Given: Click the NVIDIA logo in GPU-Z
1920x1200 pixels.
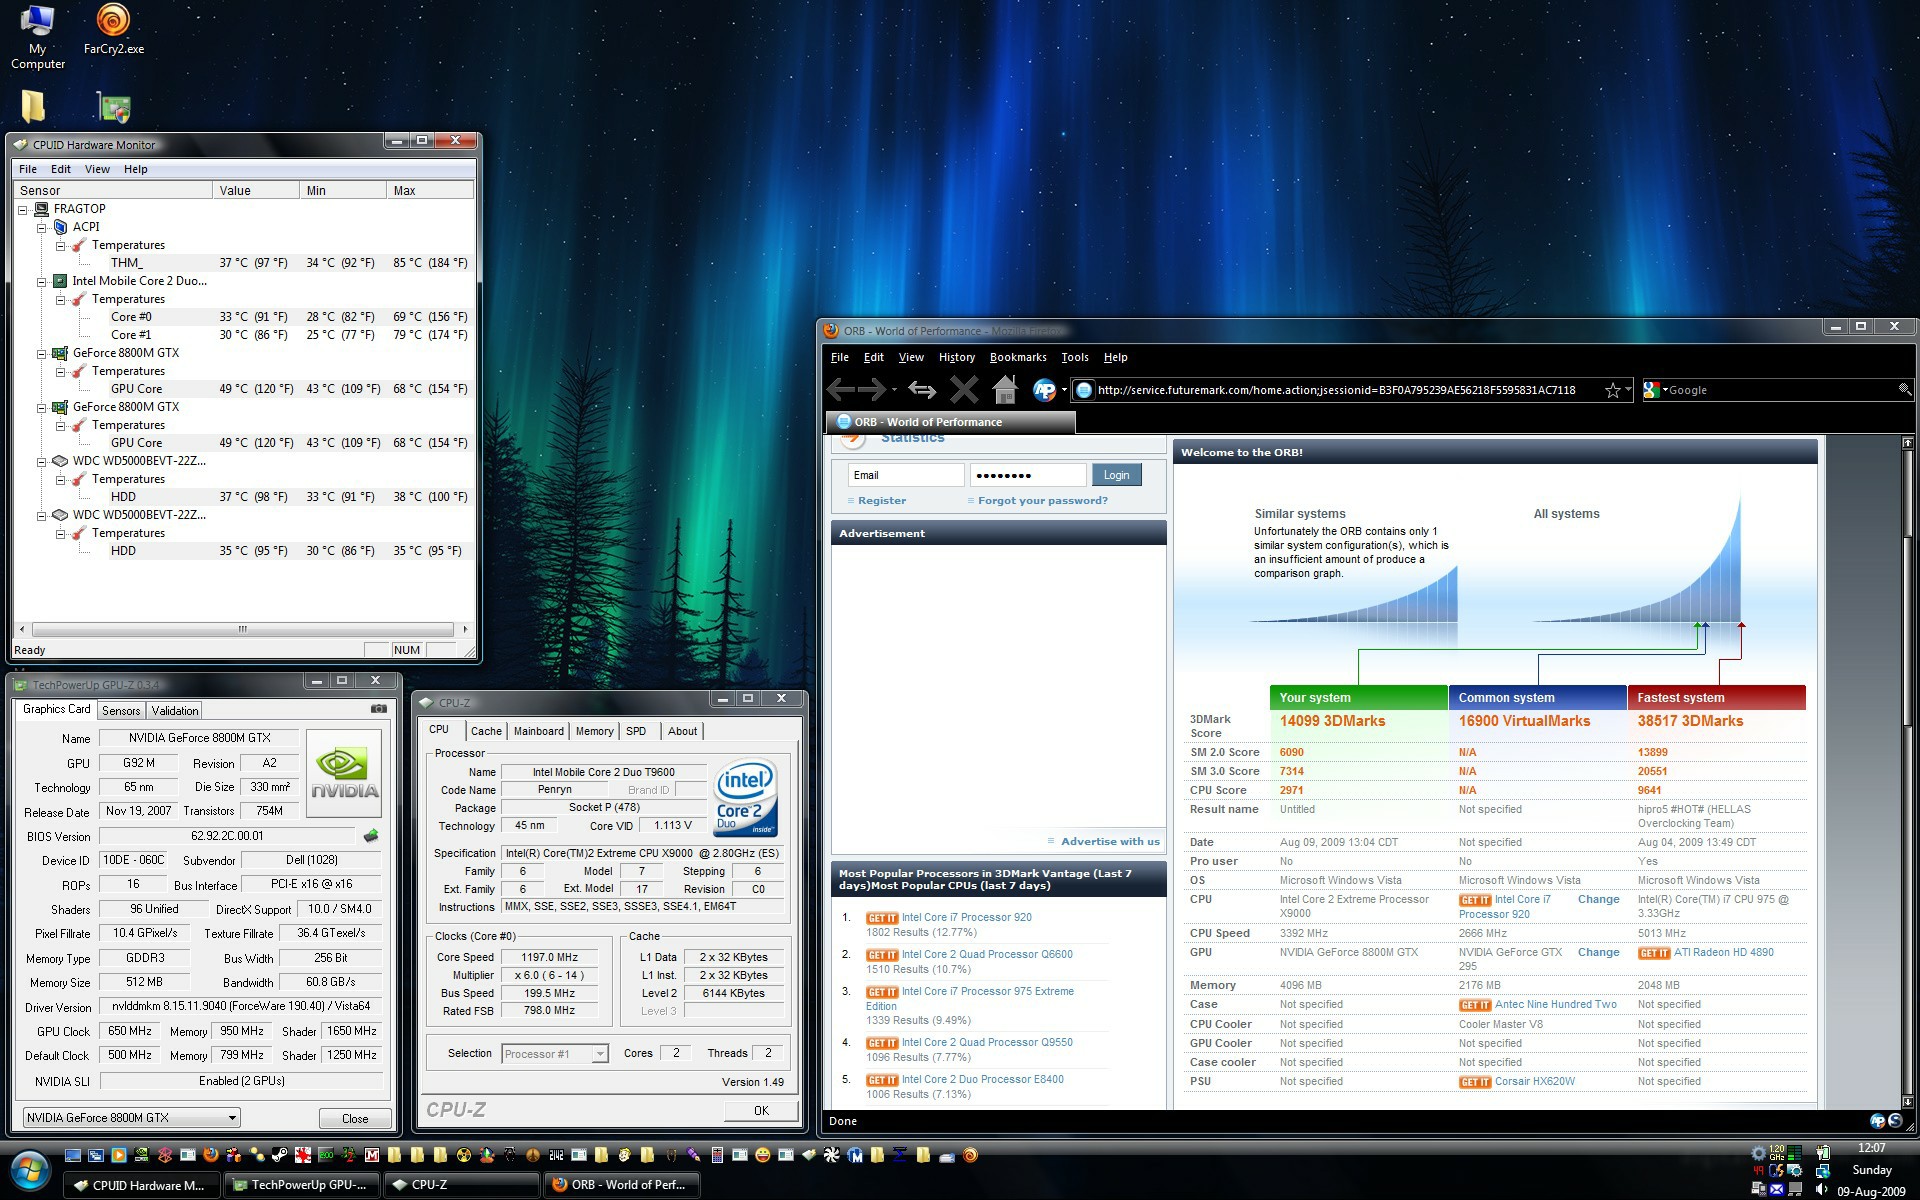Looking at the screenshot, I should [x=344, y=774].
